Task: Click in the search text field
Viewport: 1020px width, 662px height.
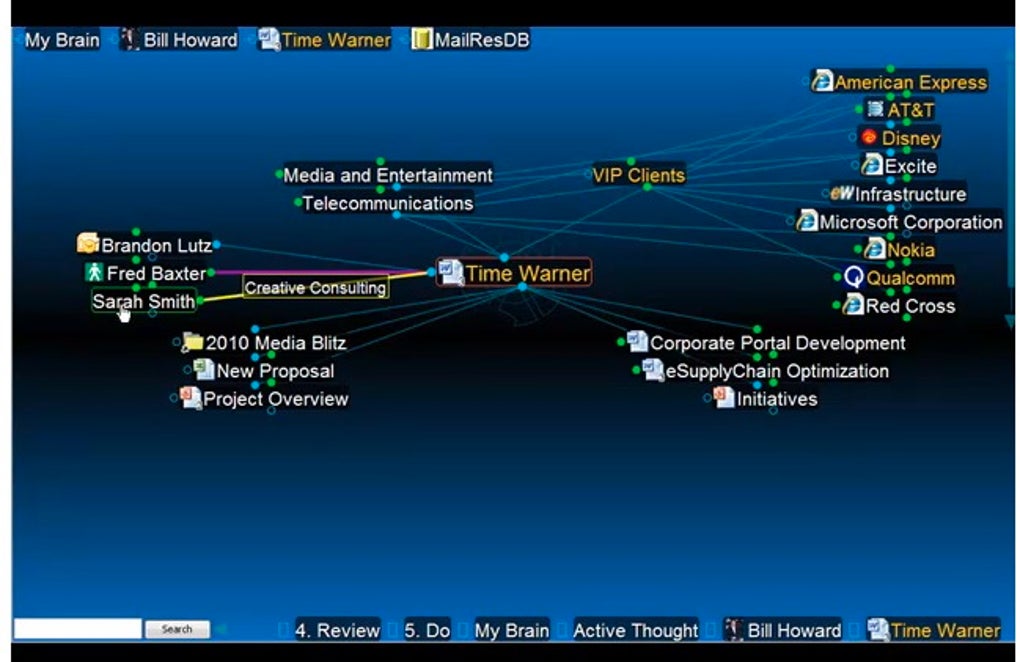Action: 77,629
